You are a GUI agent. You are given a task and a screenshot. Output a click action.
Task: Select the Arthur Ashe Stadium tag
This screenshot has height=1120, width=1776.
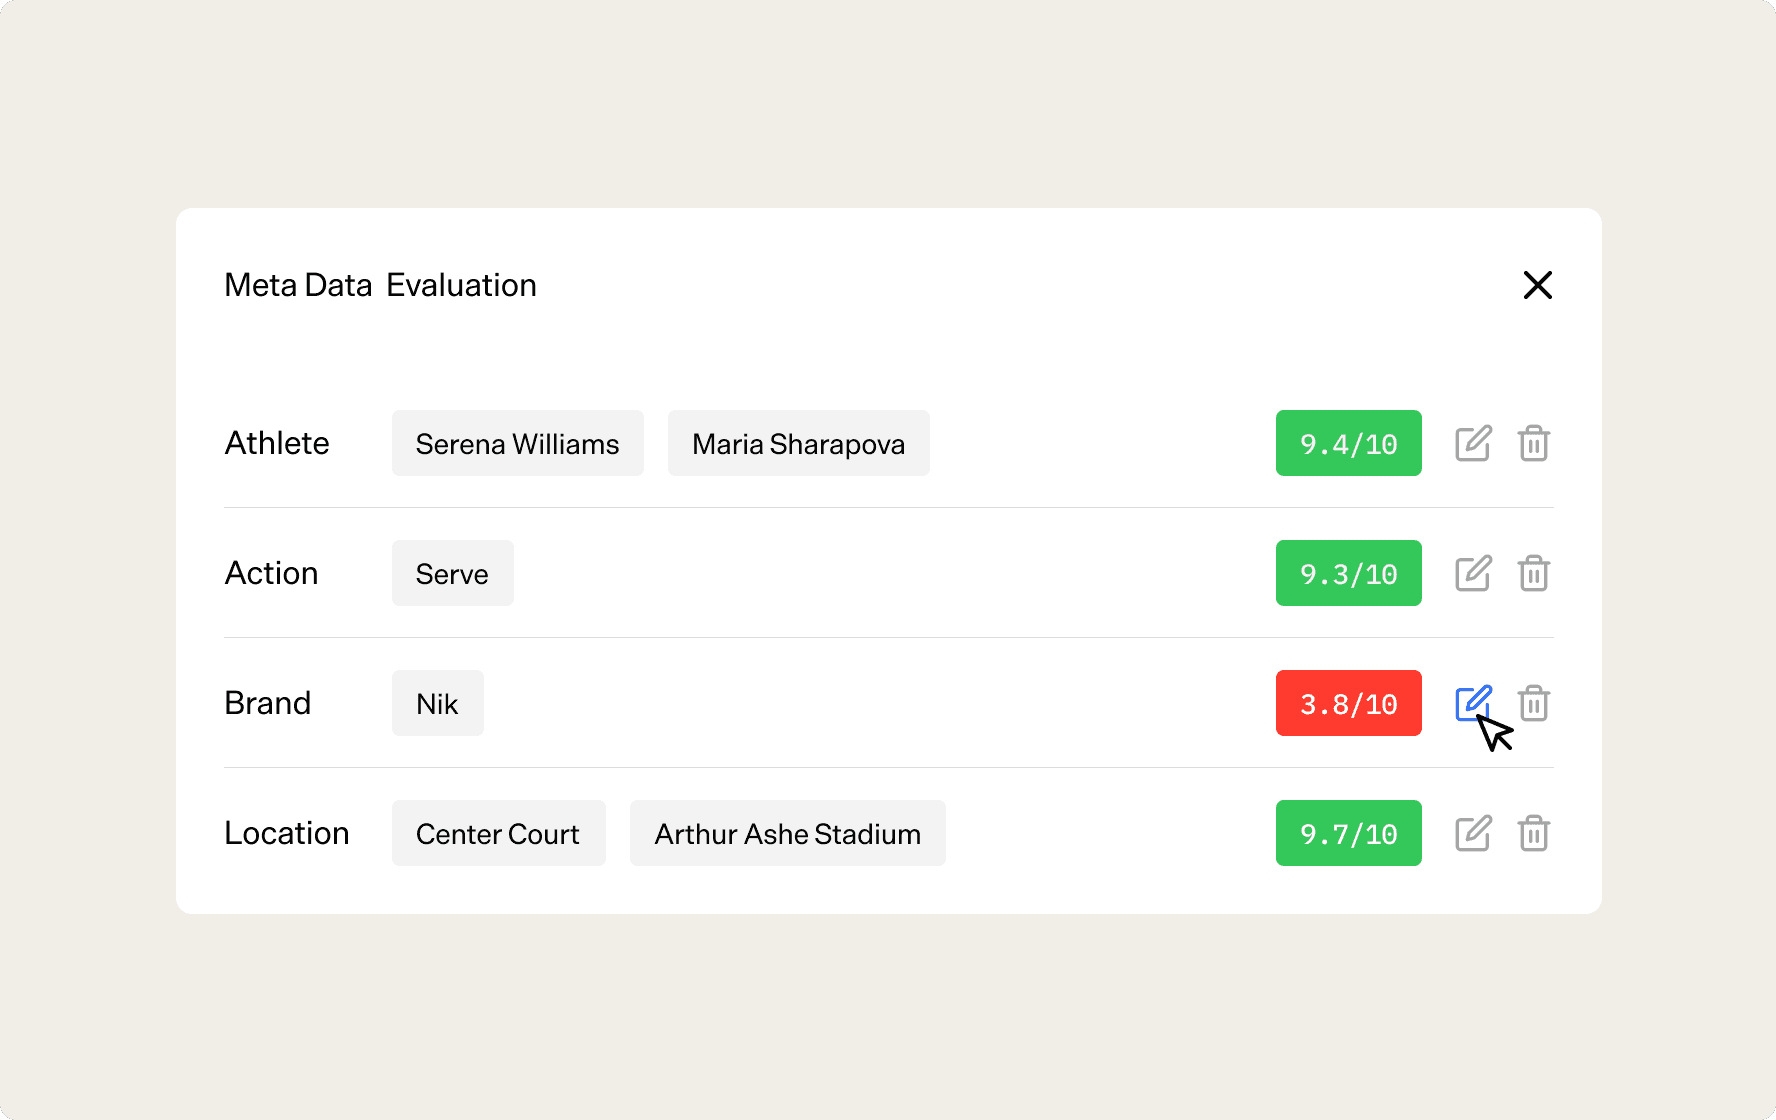[x=787, y=833]
